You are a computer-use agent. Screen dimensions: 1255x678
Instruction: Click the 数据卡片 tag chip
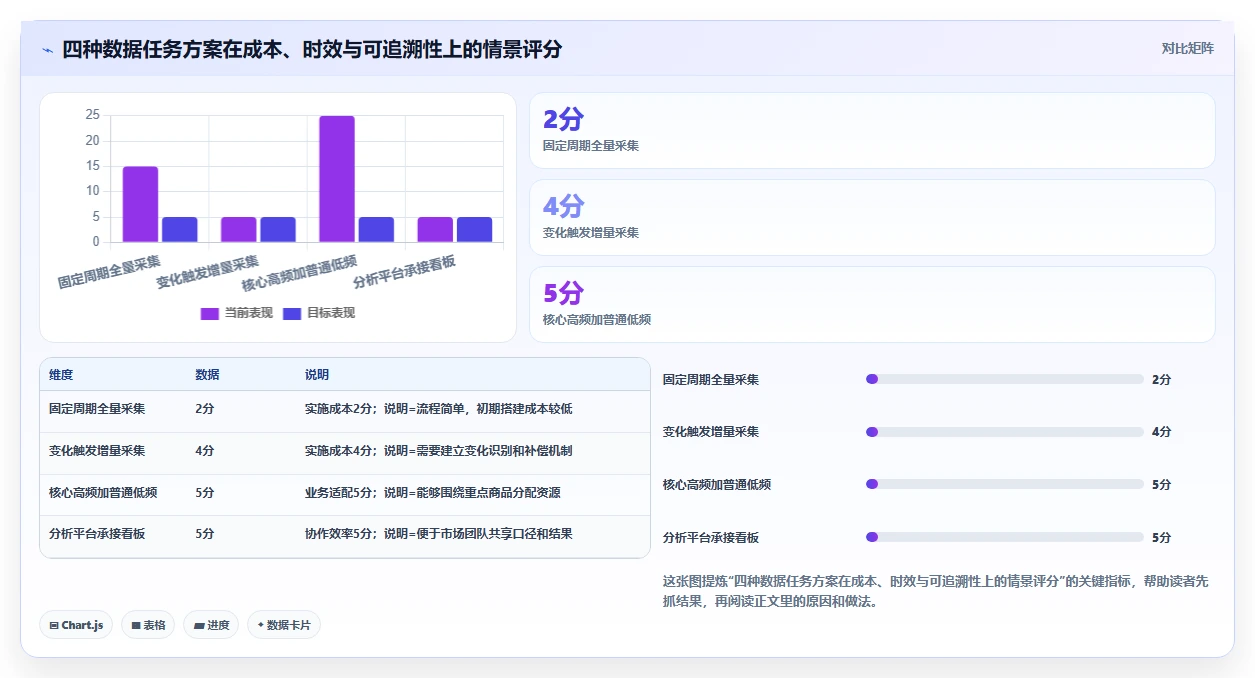pyautogui.click(x=284, y=625)
